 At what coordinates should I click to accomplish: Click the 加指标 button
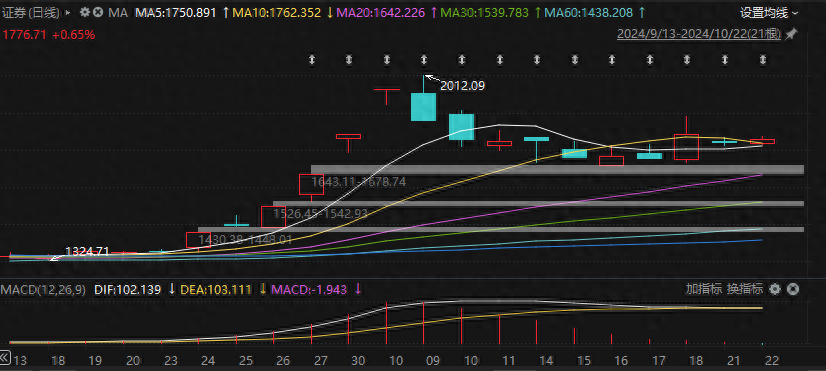(704, 289)
